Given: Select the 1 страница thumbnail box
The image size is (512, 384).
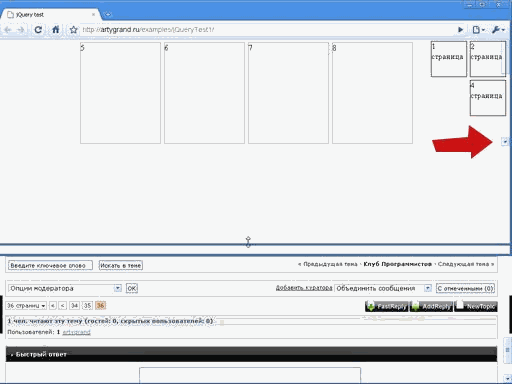Looking at the screenshot, I should [449, 59].
